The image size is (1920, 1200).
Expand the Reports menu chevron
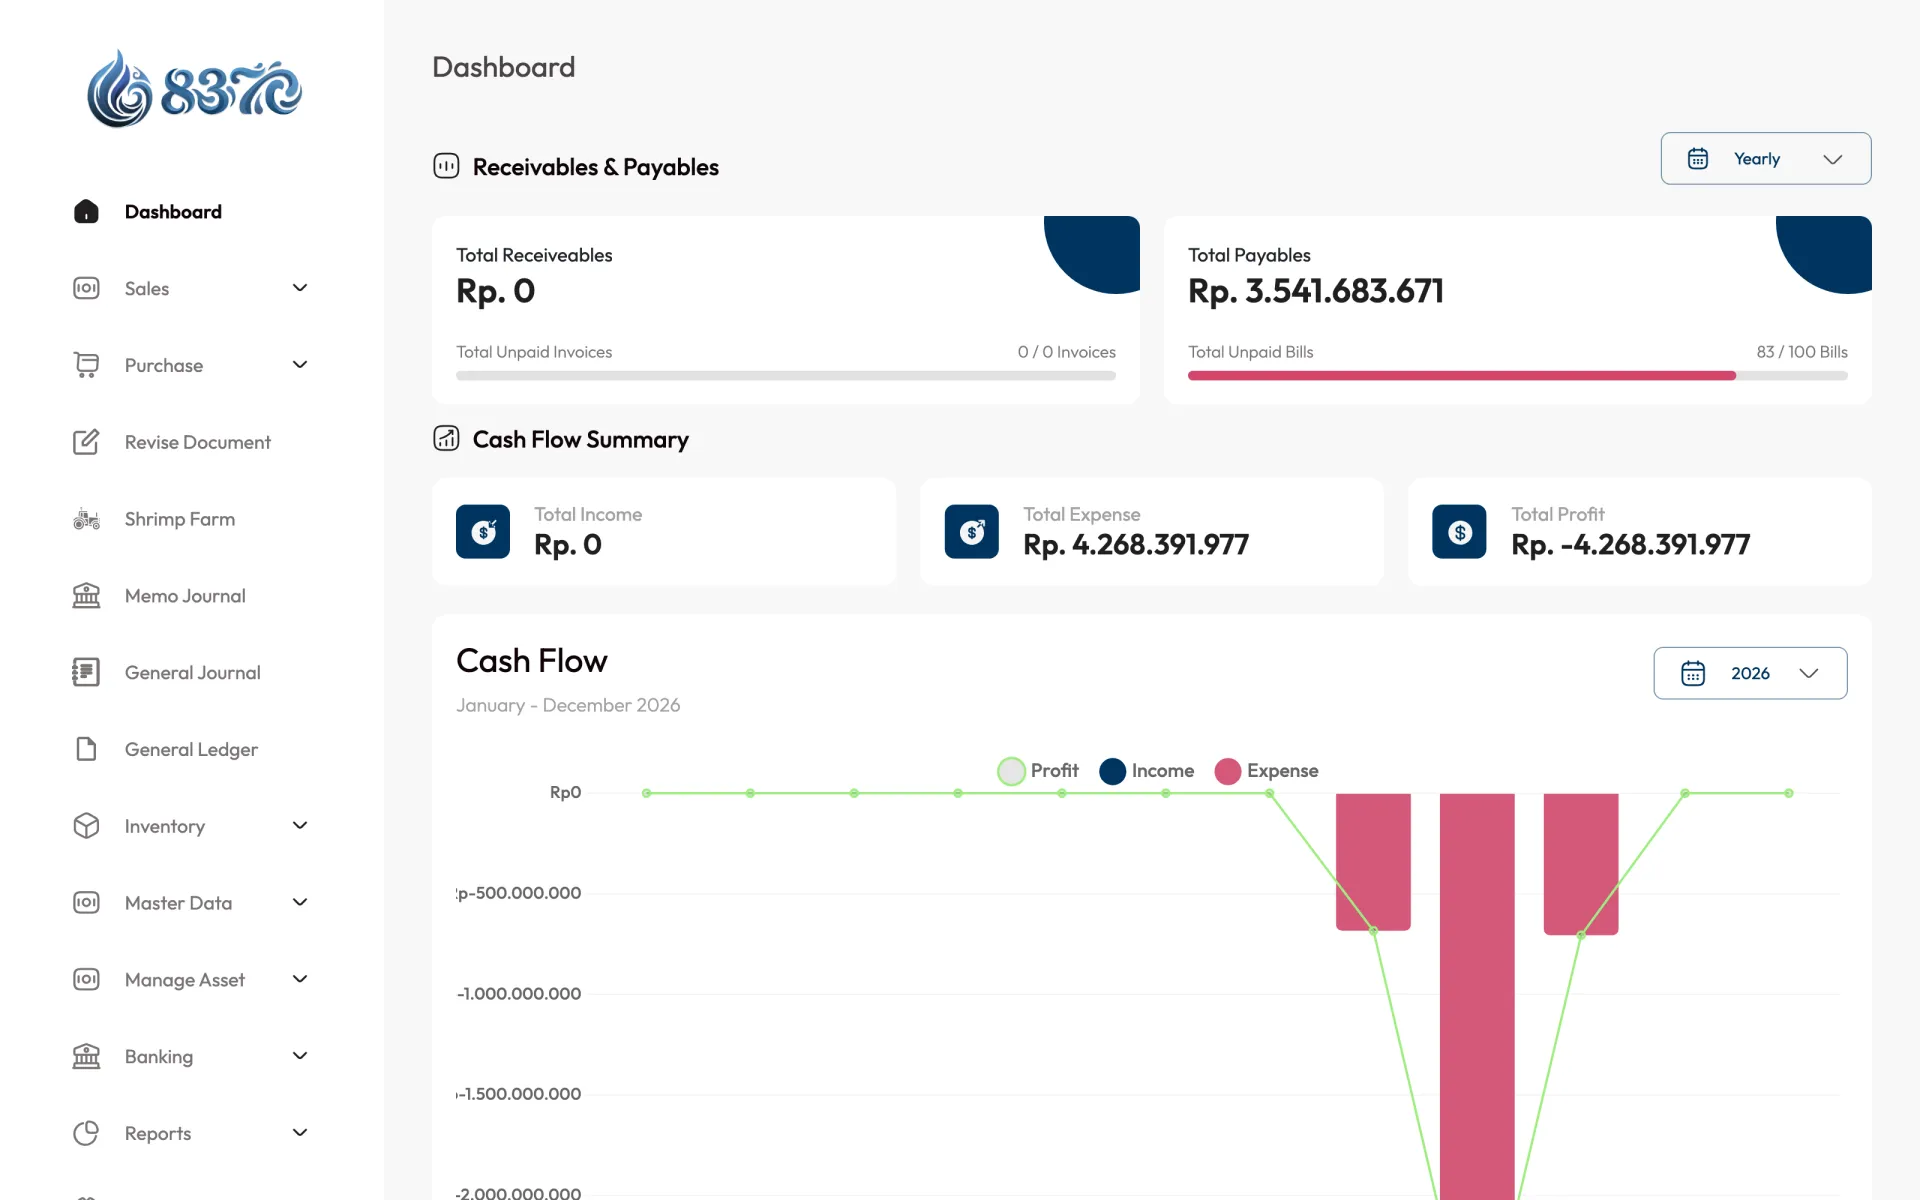tap(300, 1133)
